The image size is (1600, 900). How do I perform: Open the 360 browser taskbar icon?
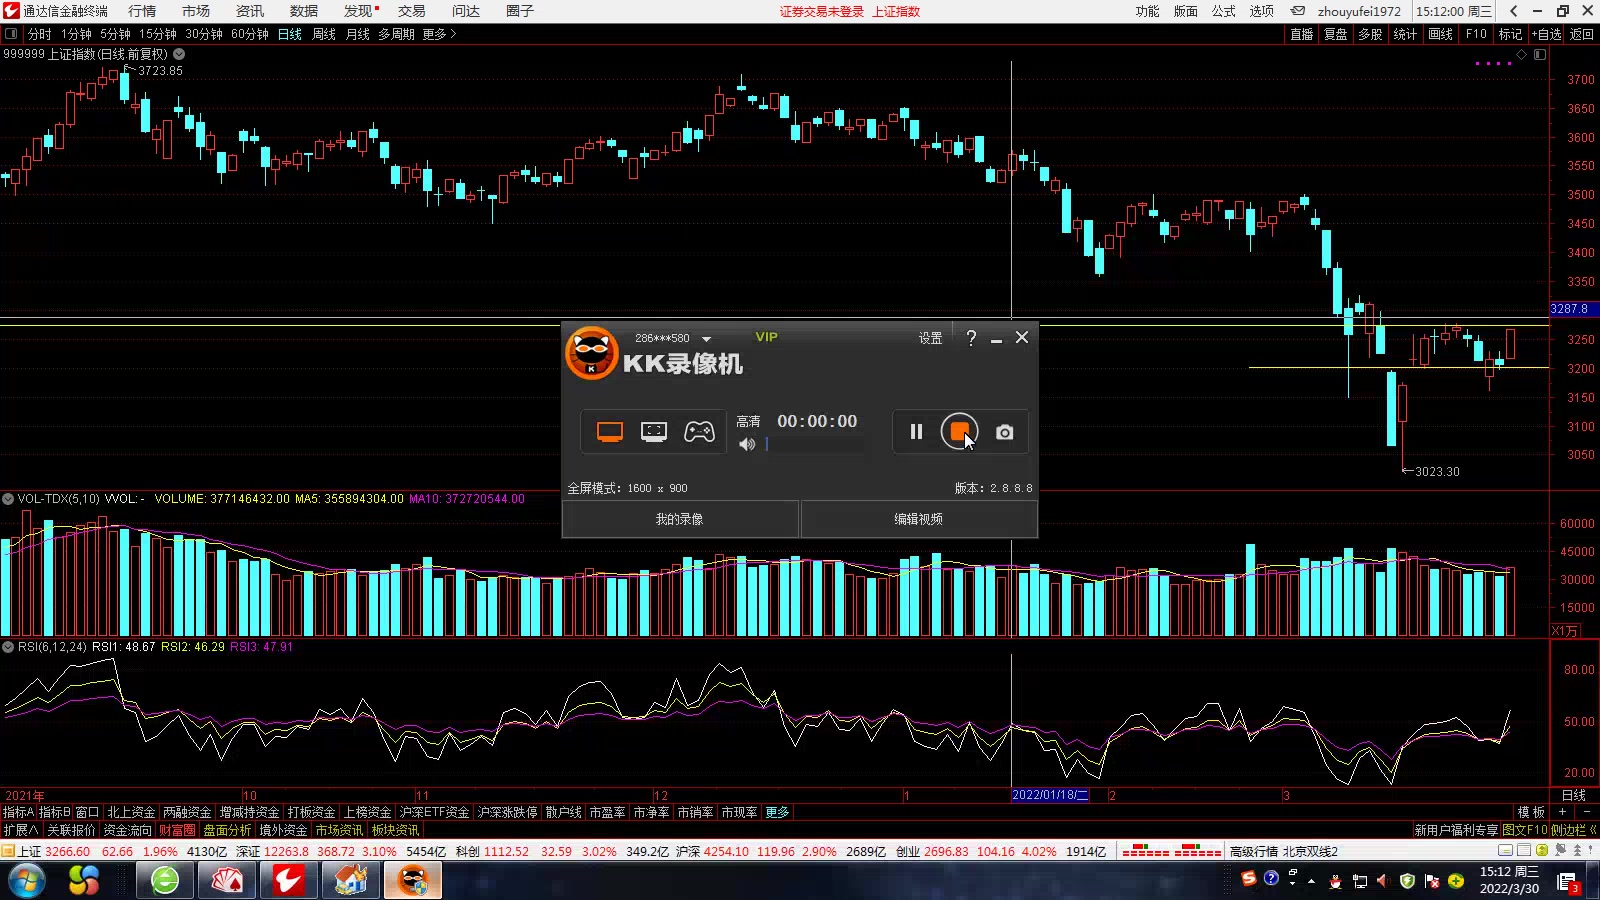point(165,881)
